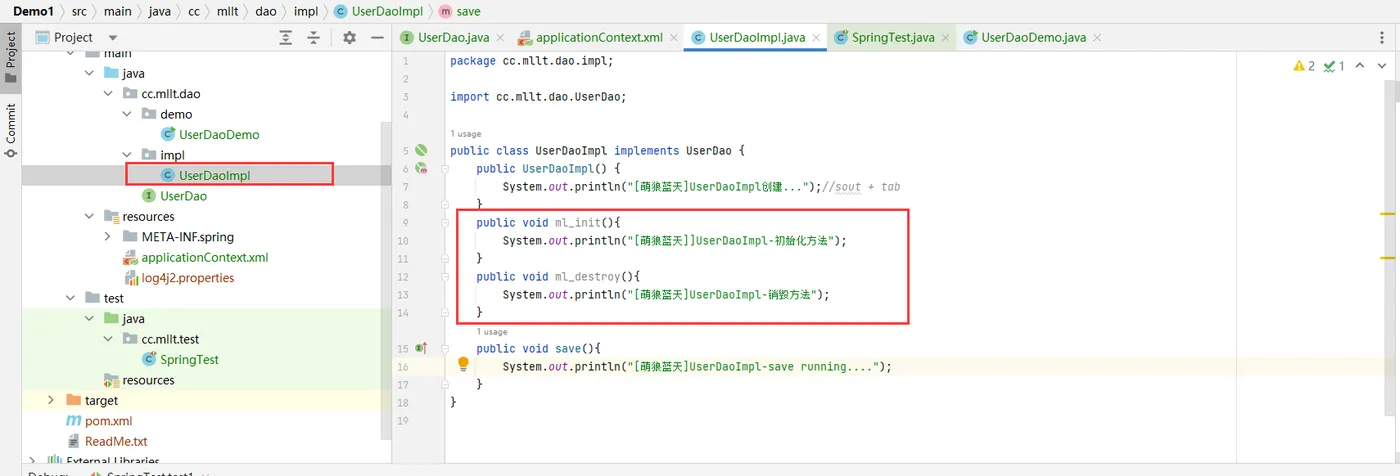
Task: Click src in navigation breadcrumb
Action: coord(80,11)
